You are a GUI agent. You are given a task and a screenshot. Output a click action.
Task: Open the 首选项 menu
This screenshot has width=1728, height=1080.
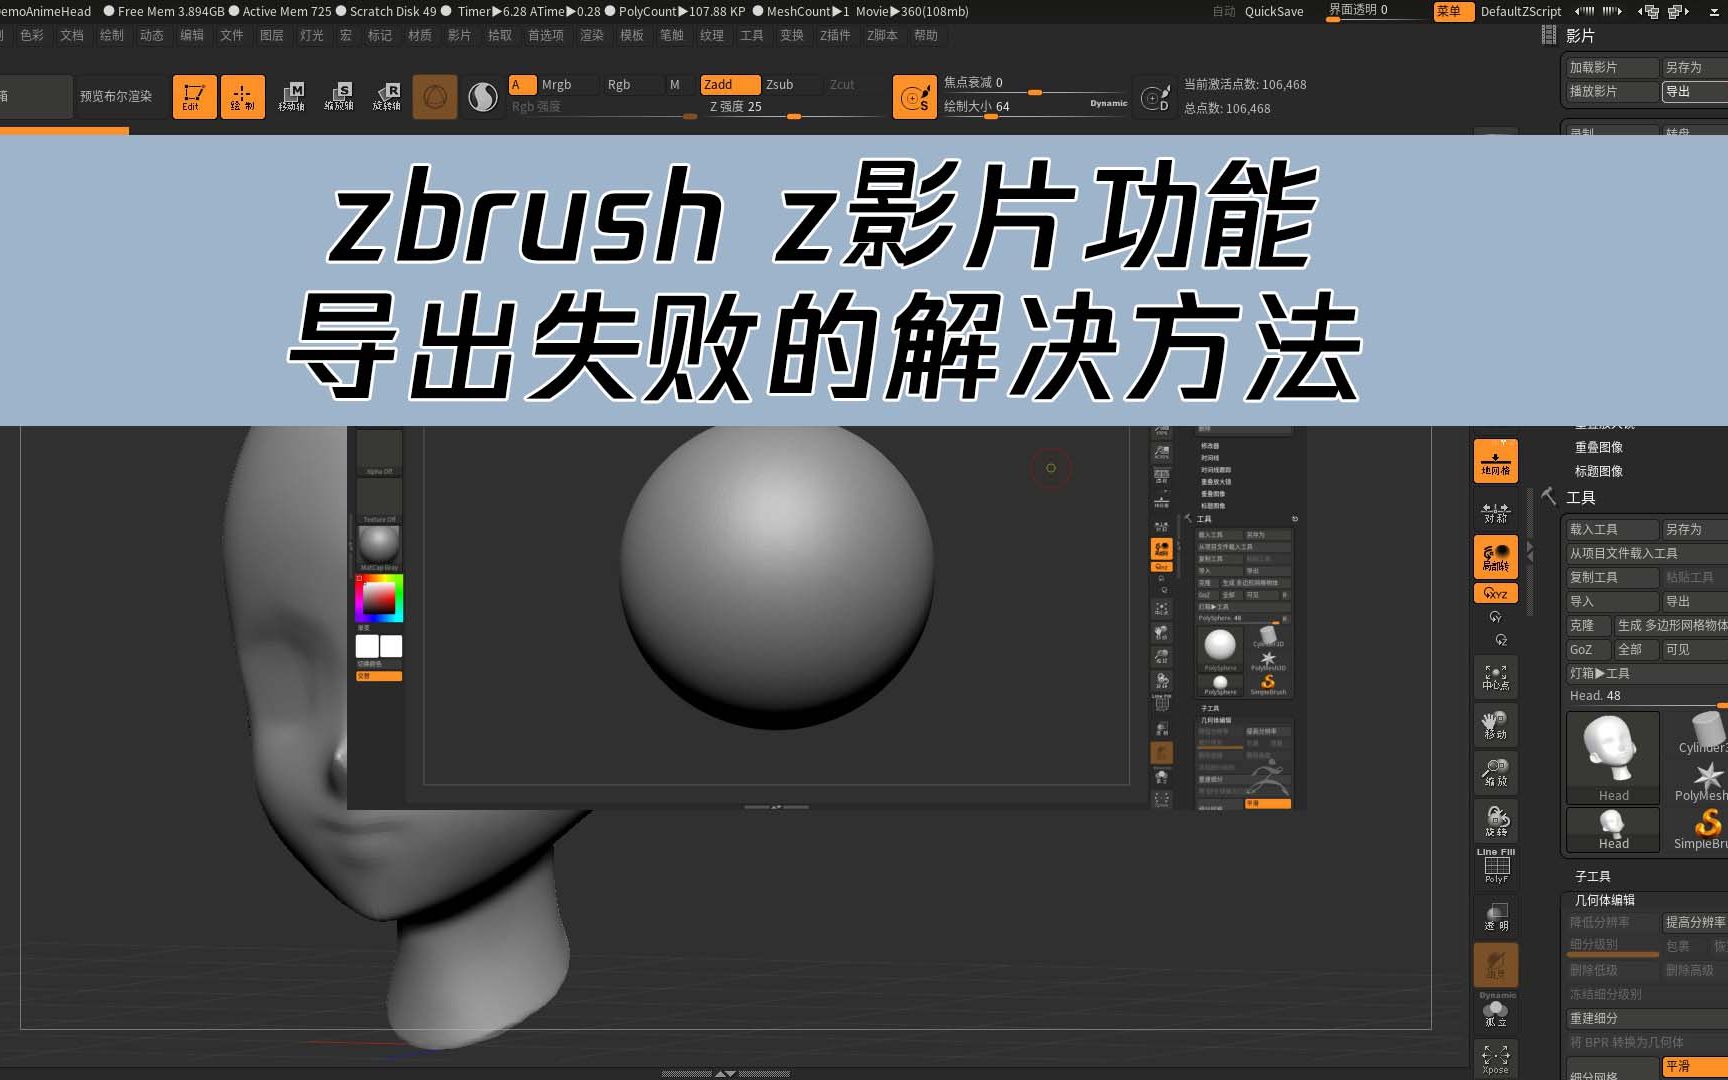[546, 35]
